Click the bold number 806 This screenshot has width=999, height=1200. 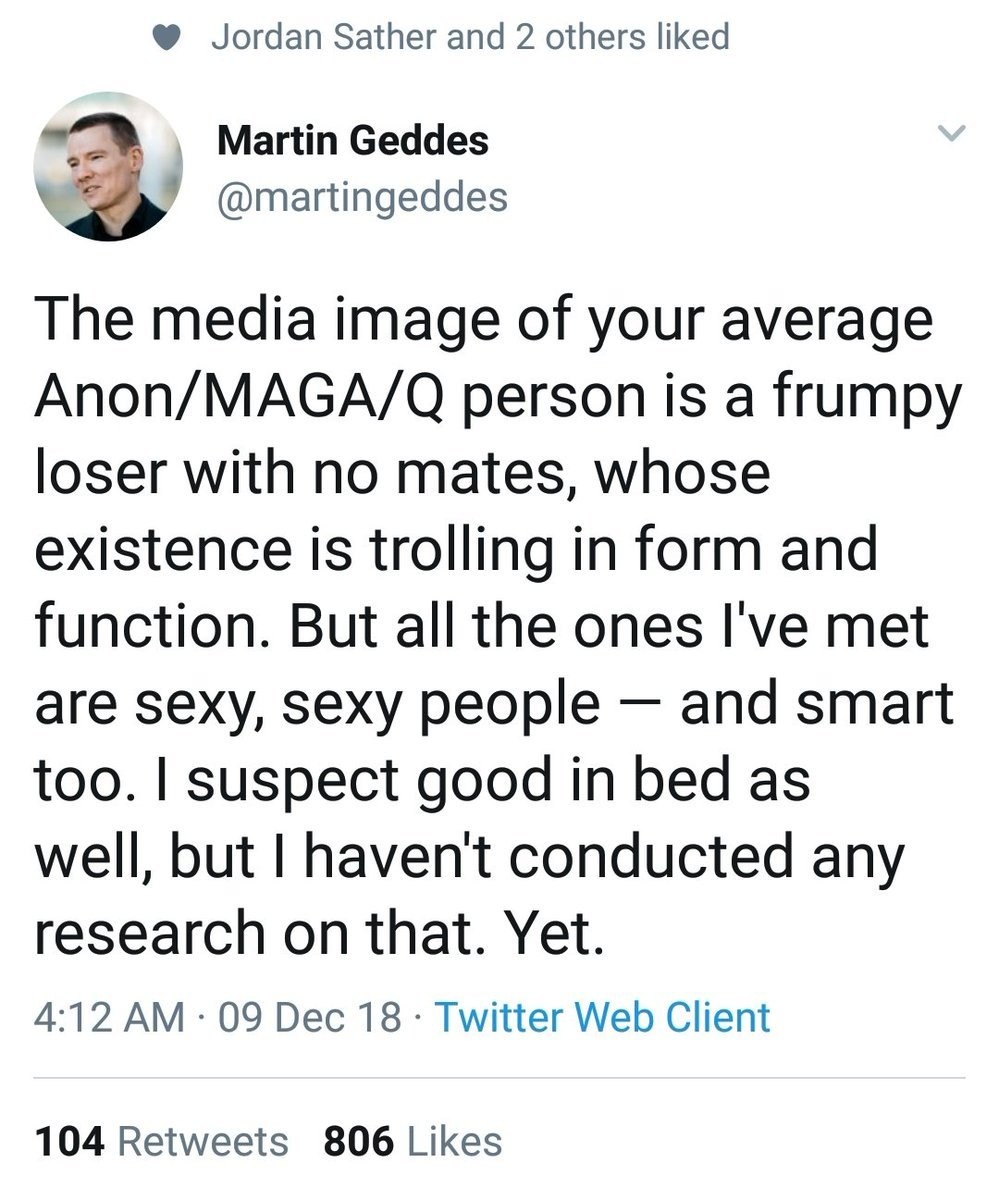pos(358,1141)
